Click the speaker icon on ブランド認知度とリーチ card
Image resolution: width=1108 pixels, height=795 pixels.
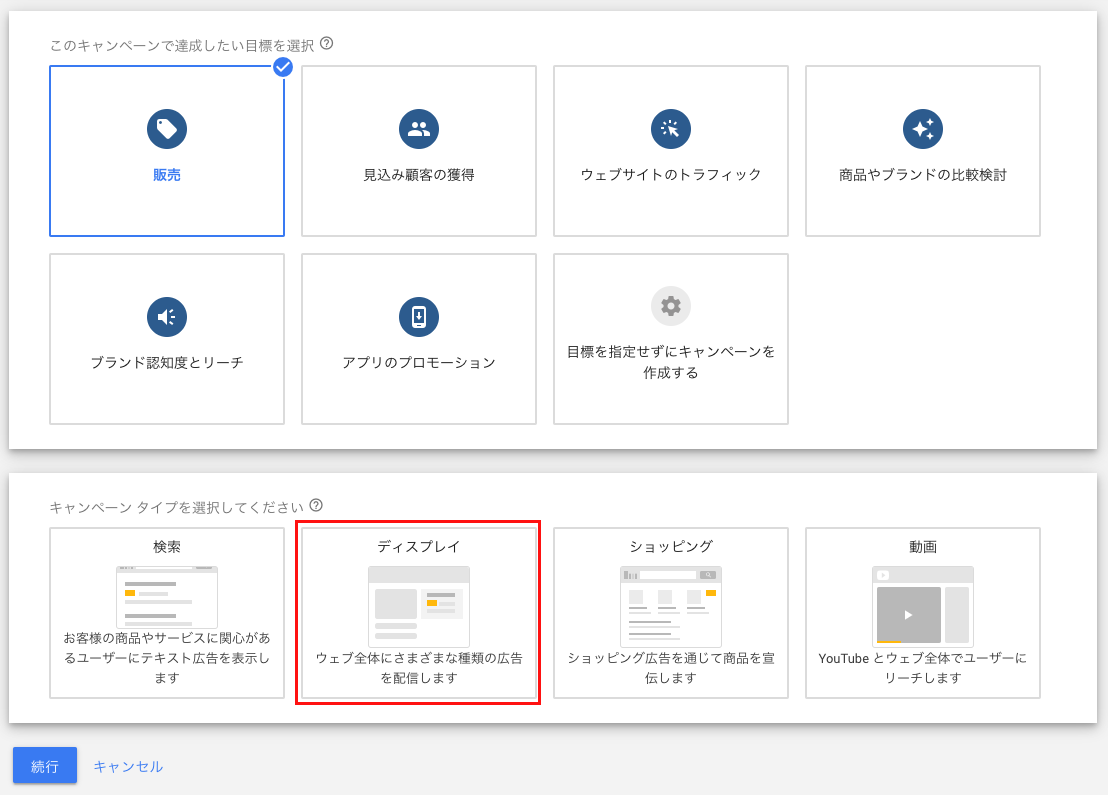[166, 316]
